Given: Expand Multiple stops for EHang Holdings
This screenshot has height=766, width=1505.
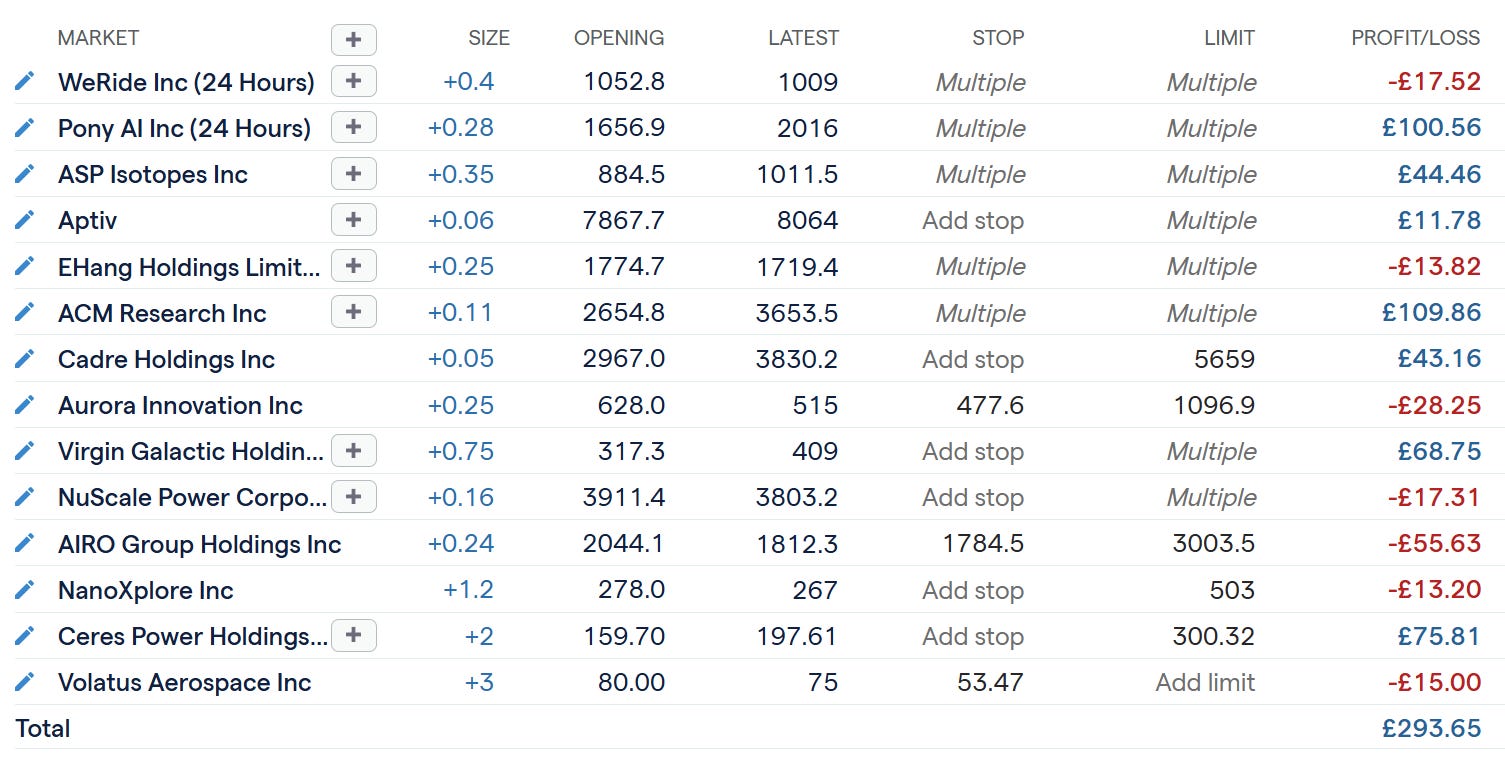Looking at the screenshot, I should [980, 266].
